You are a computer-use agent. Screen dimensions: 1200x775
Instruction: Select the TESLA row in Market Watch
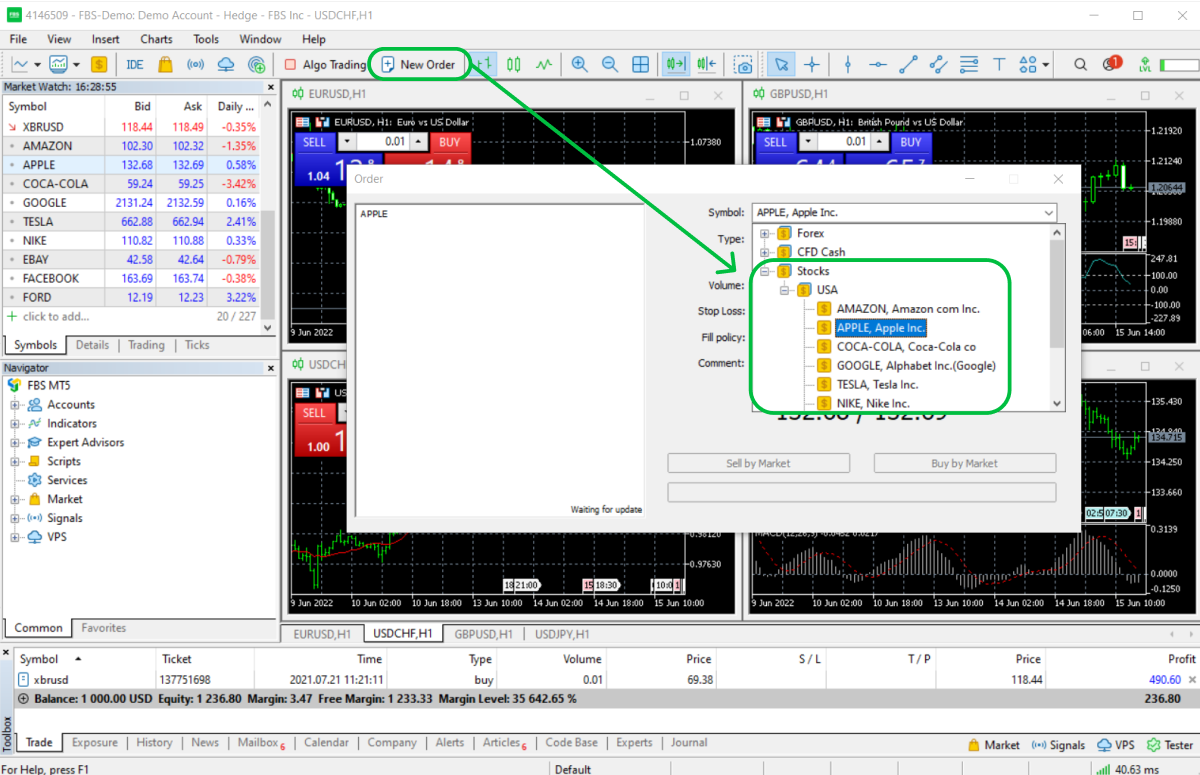tap(131, 221)
